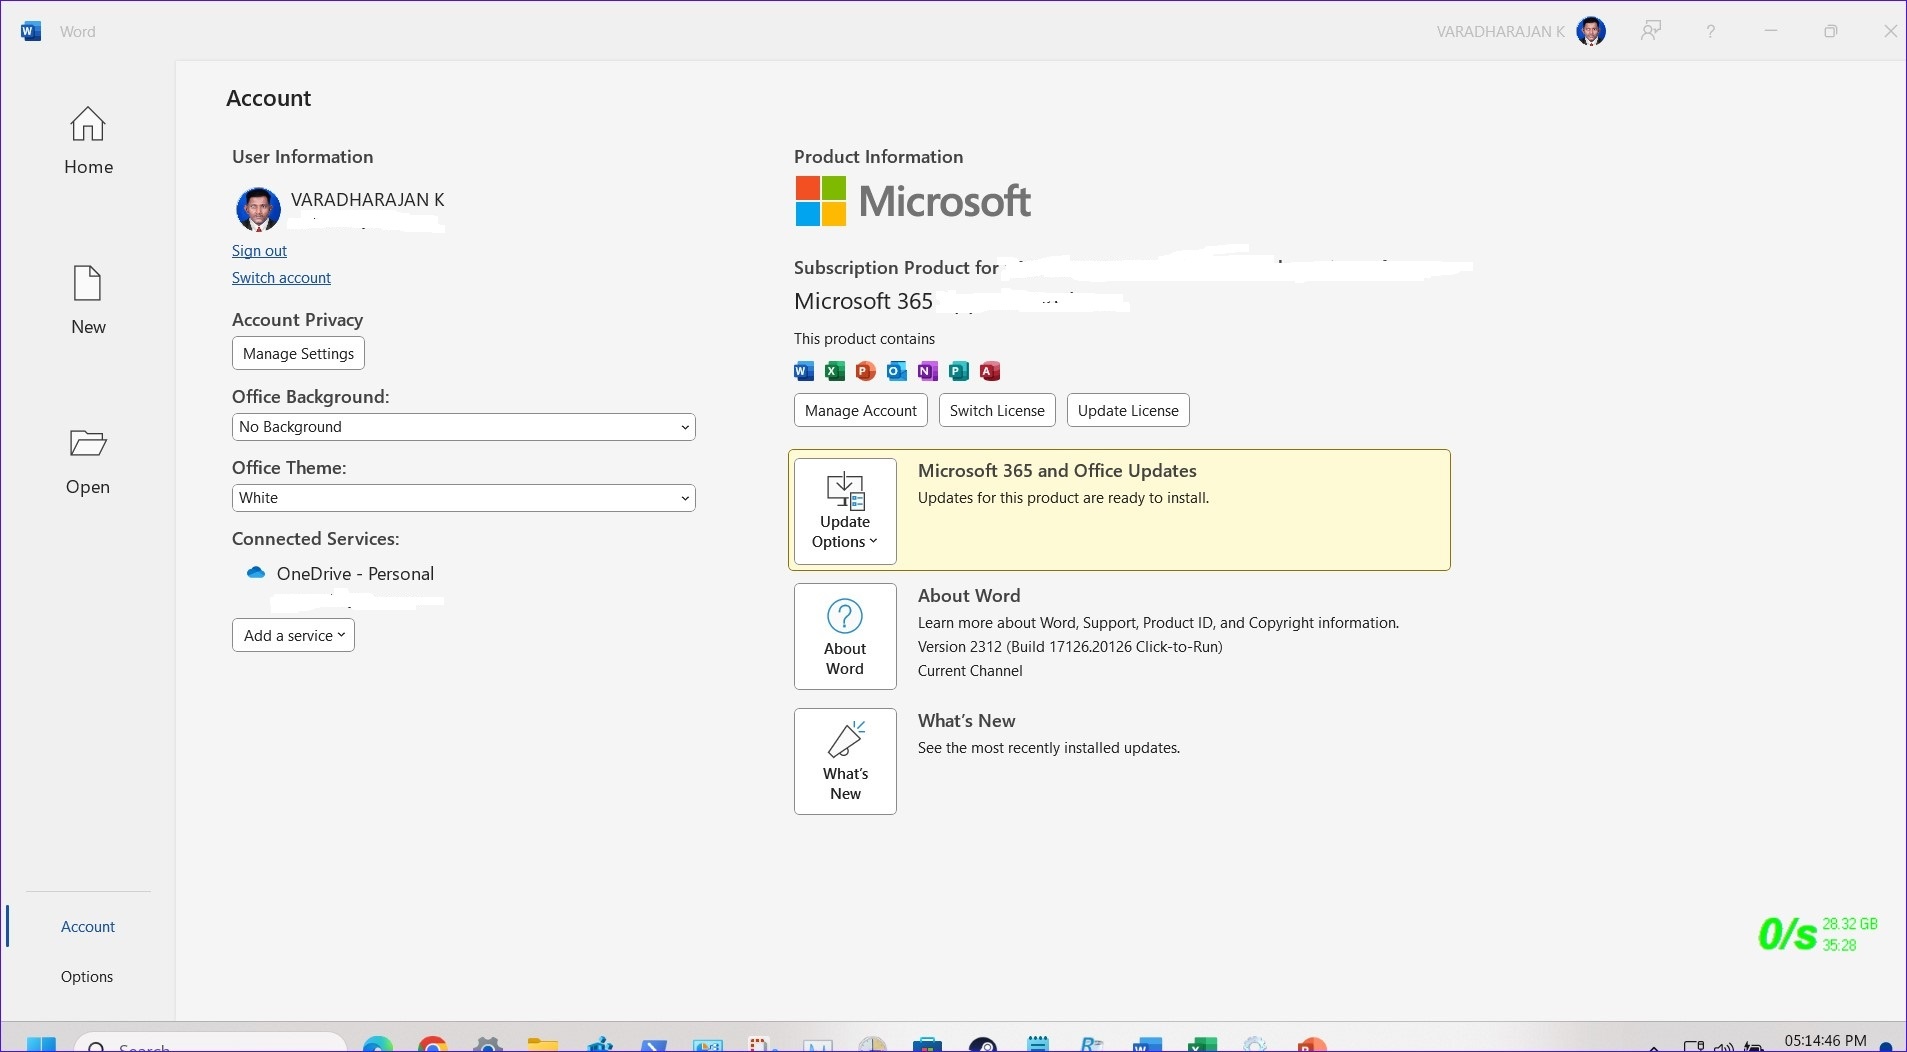Viewport: 1907px width, 1052px height.
Task: Click the Update License button
Action: (x=1128, y=411)
